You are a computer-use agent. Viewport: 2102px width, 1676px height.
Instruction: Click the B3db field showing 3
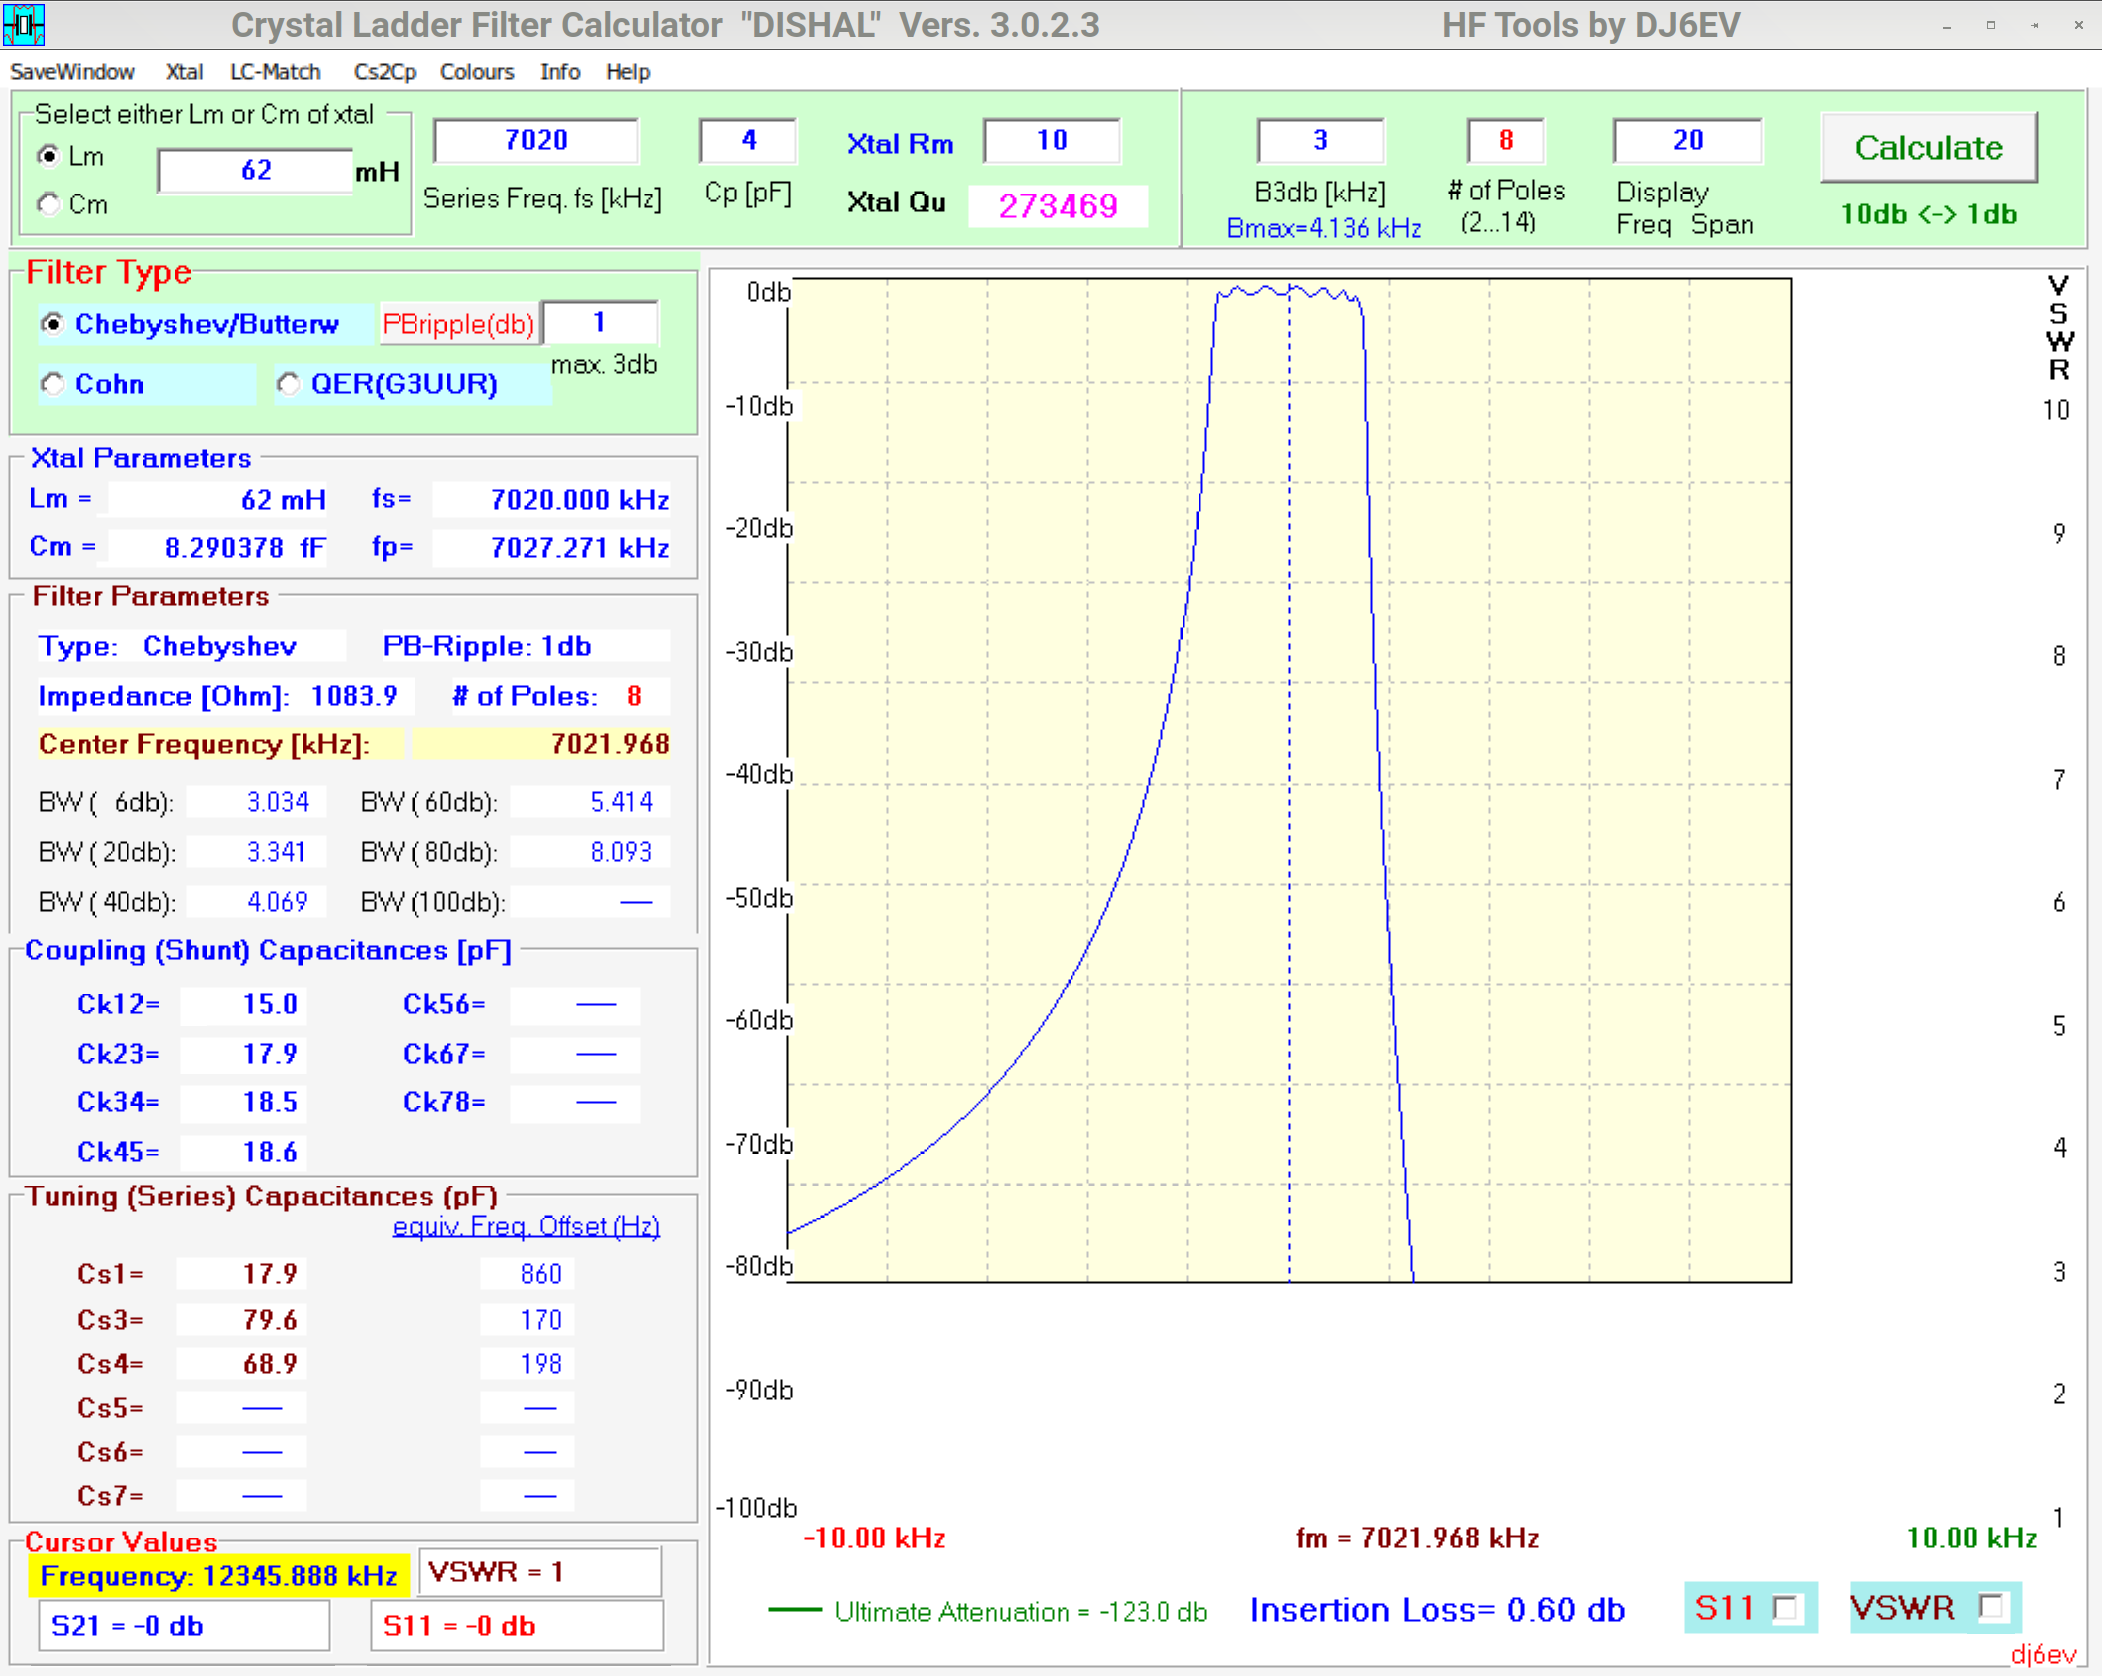pos(1320,140)
